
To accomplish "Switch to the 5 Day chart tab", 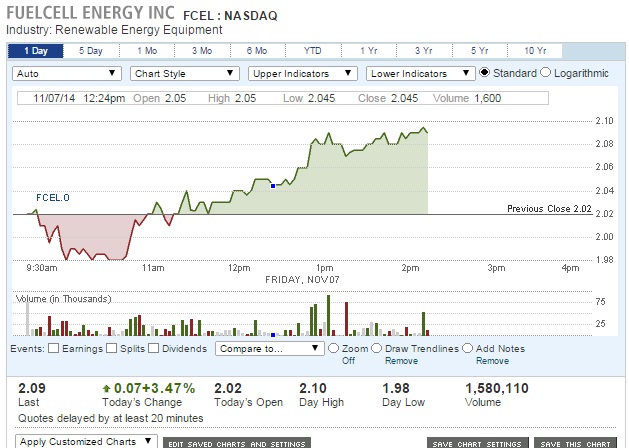I will click(91, 50).
